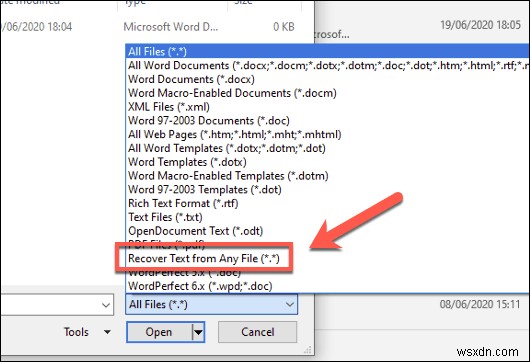This screenshot has height=362, width=530.
Task: Click the Cancel button
Action: coord(258,332)
